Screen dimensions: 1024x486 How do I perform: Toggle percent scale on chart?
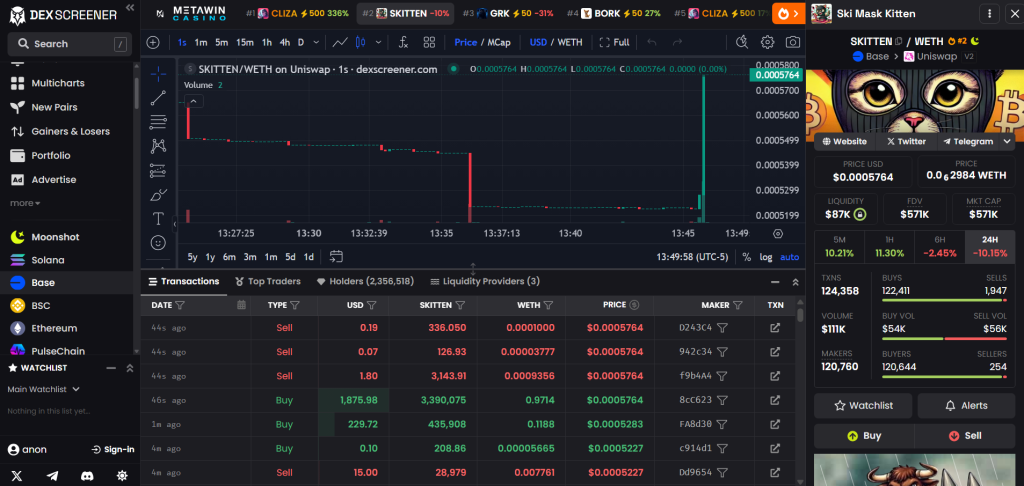(x=746, y=257)
